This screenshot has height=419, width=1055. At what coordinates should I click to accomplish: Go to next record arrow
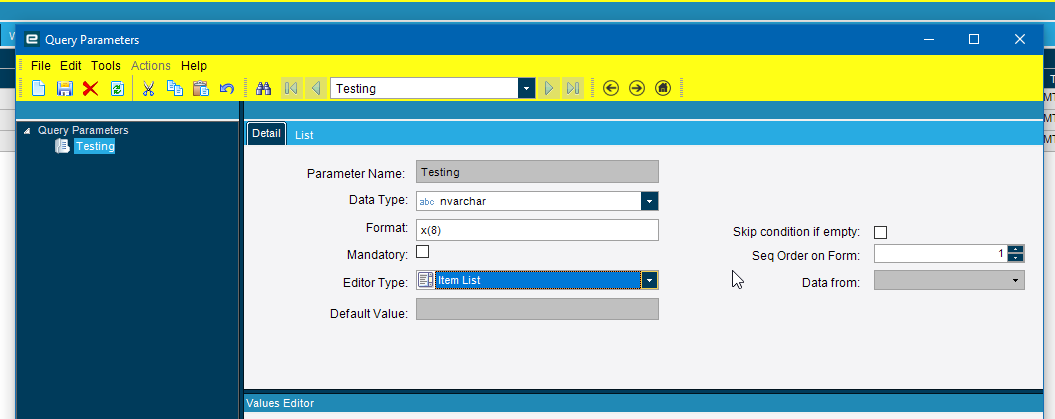click(549, 88)
